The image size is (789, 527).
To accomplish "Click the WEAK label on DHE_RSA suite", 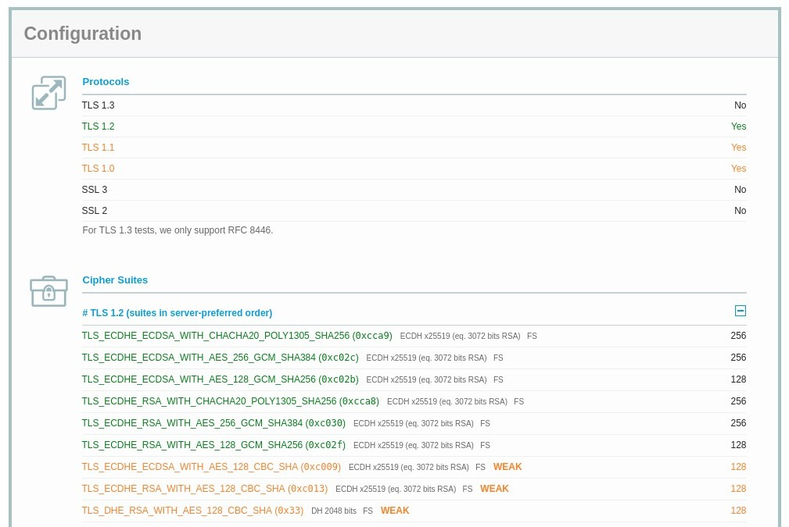I will [x=395, y=510].
